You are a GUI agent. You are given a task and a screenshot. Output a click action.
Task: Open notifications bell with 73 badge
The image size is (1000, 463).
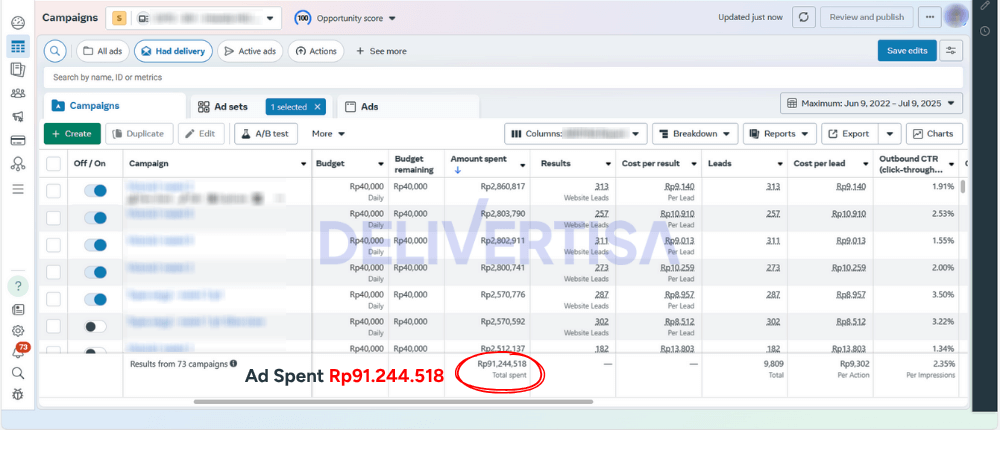click(18, 351)
